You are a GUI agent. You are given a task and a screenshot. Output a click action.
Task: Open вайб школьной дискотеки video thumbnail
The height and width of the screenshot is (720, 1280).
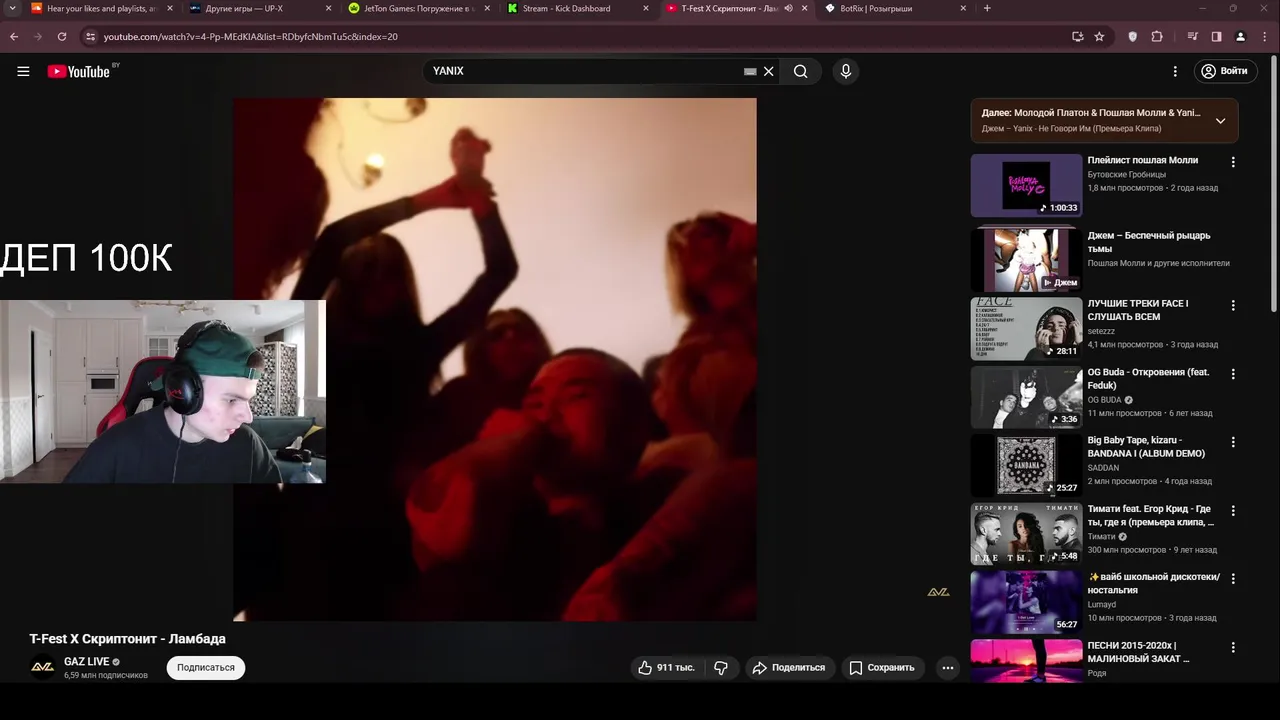[1026, 602]
